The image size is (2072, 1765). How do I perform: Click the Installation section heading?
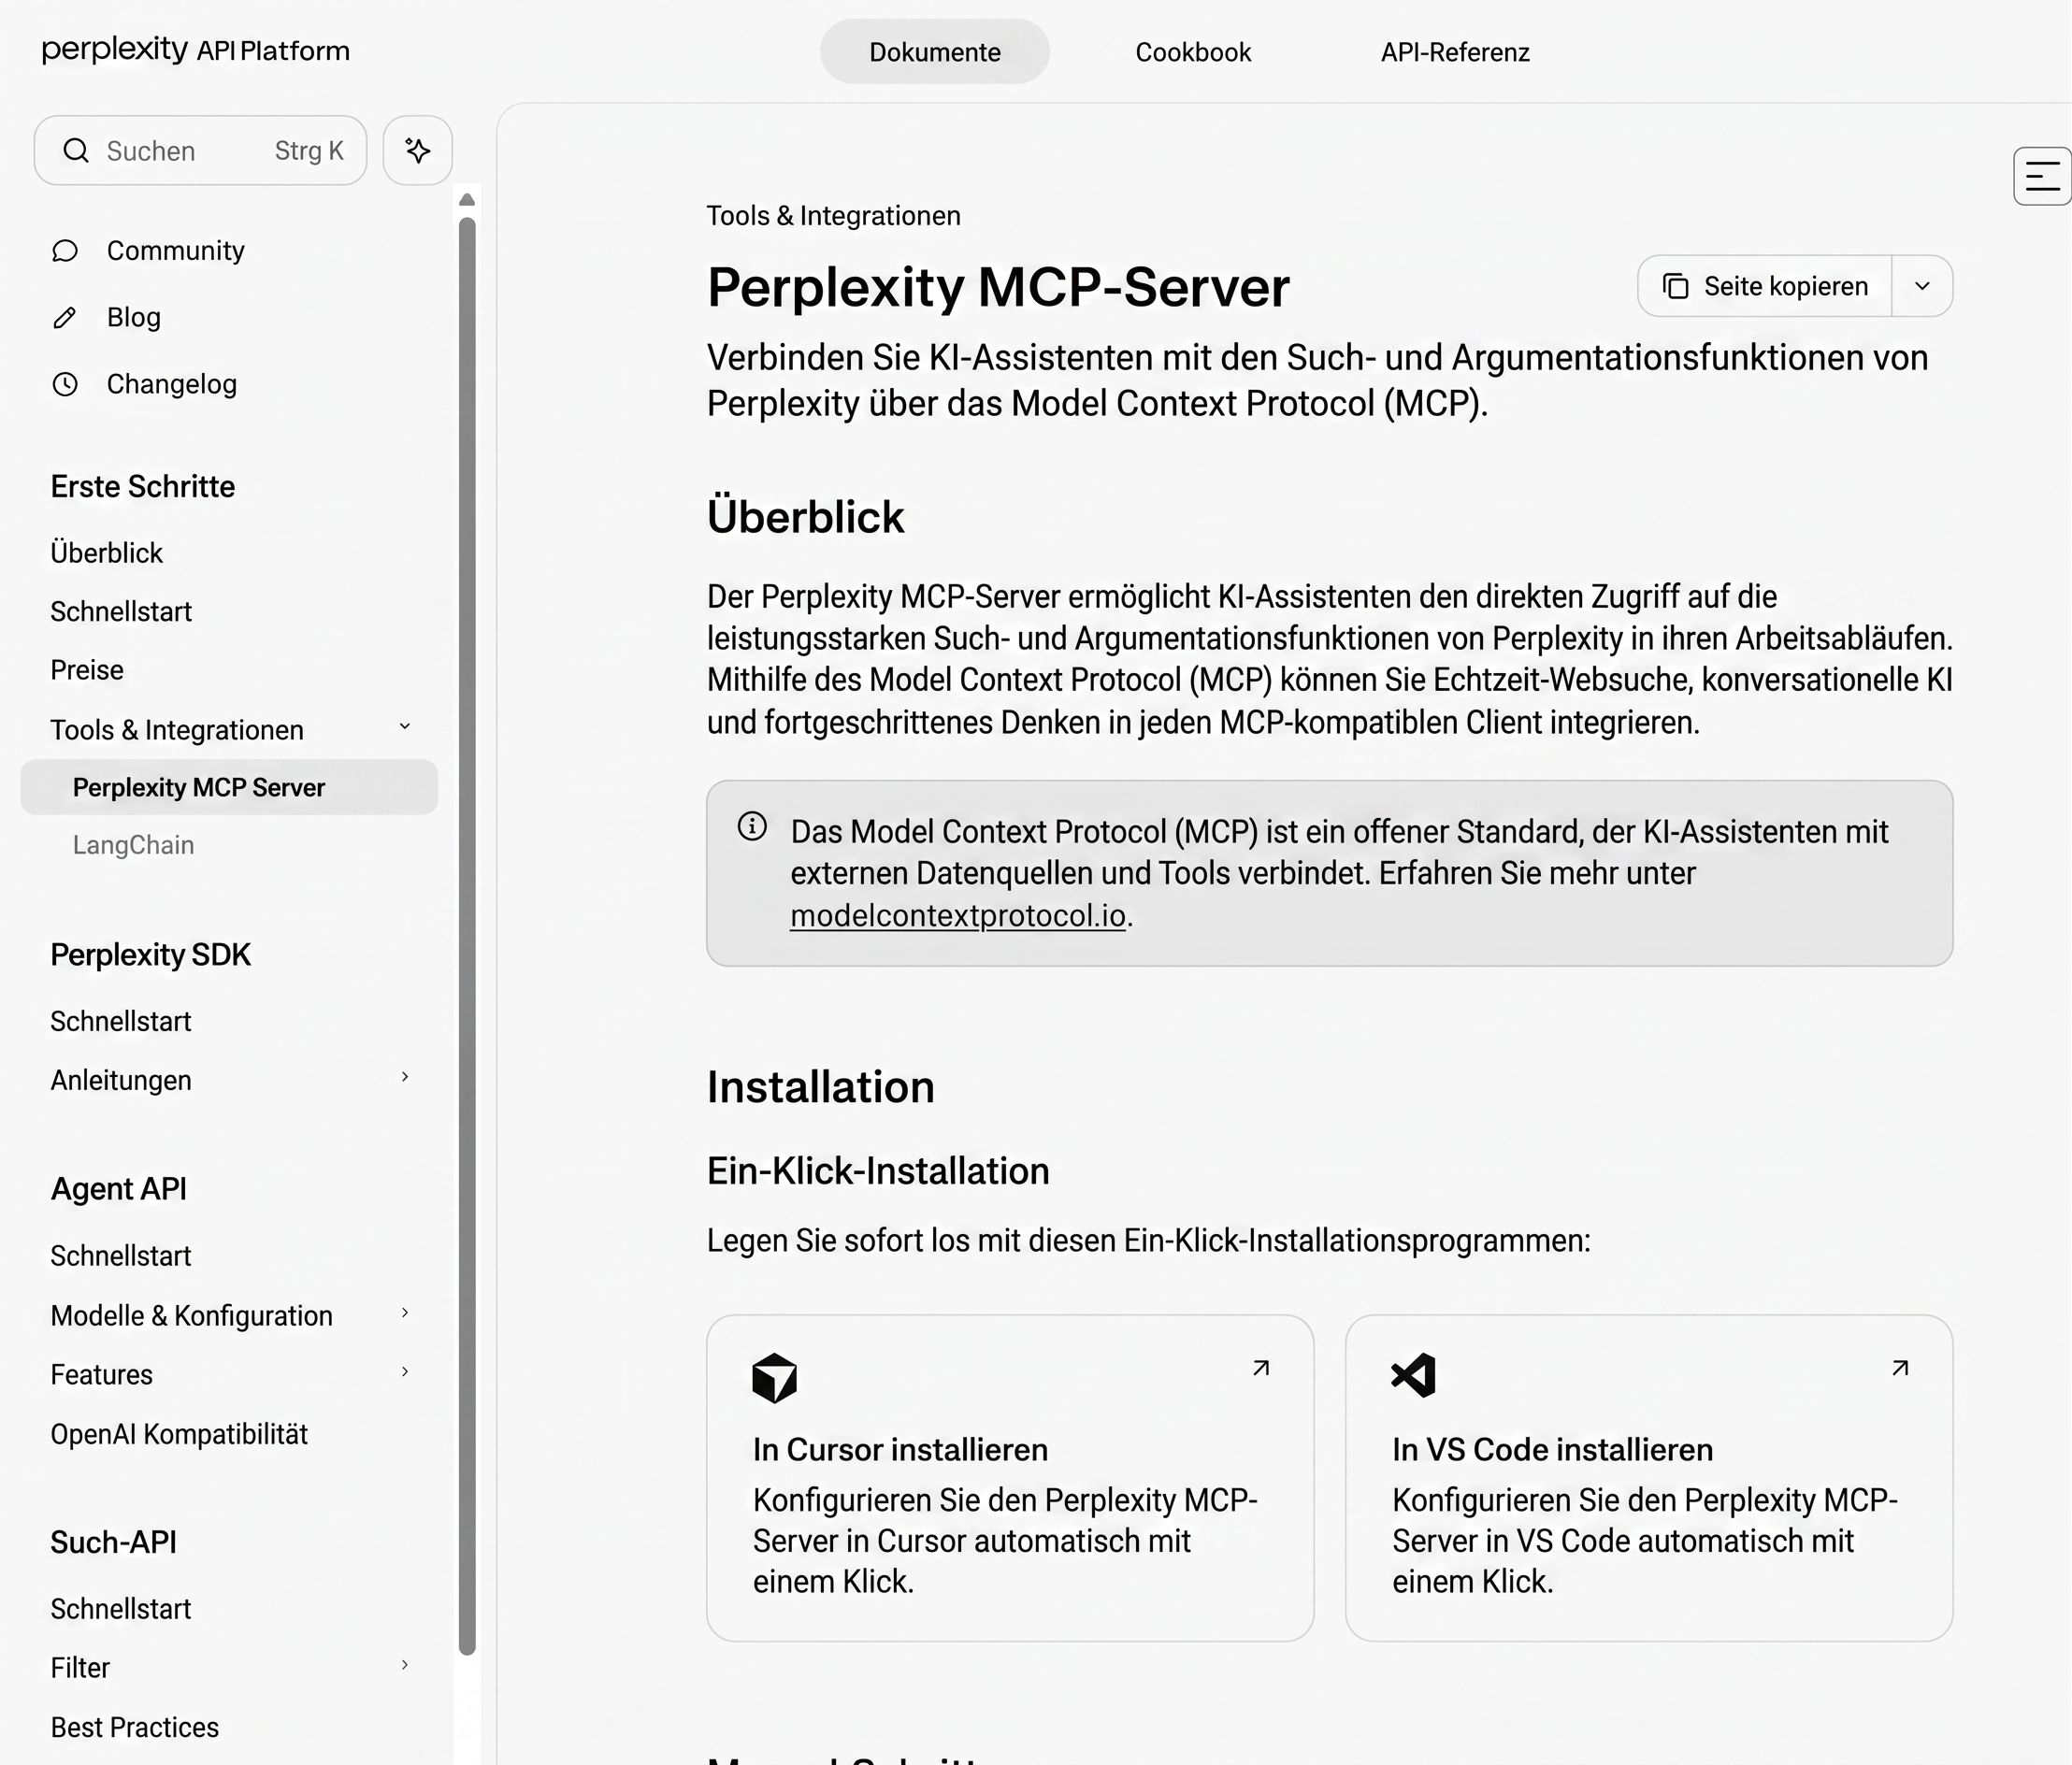(x=820, y=1087)
